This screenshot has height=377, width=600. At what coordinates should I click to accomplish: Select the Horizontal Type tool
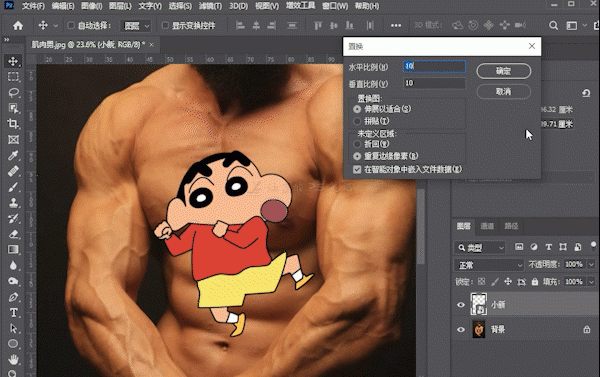(x=13, y=312)
